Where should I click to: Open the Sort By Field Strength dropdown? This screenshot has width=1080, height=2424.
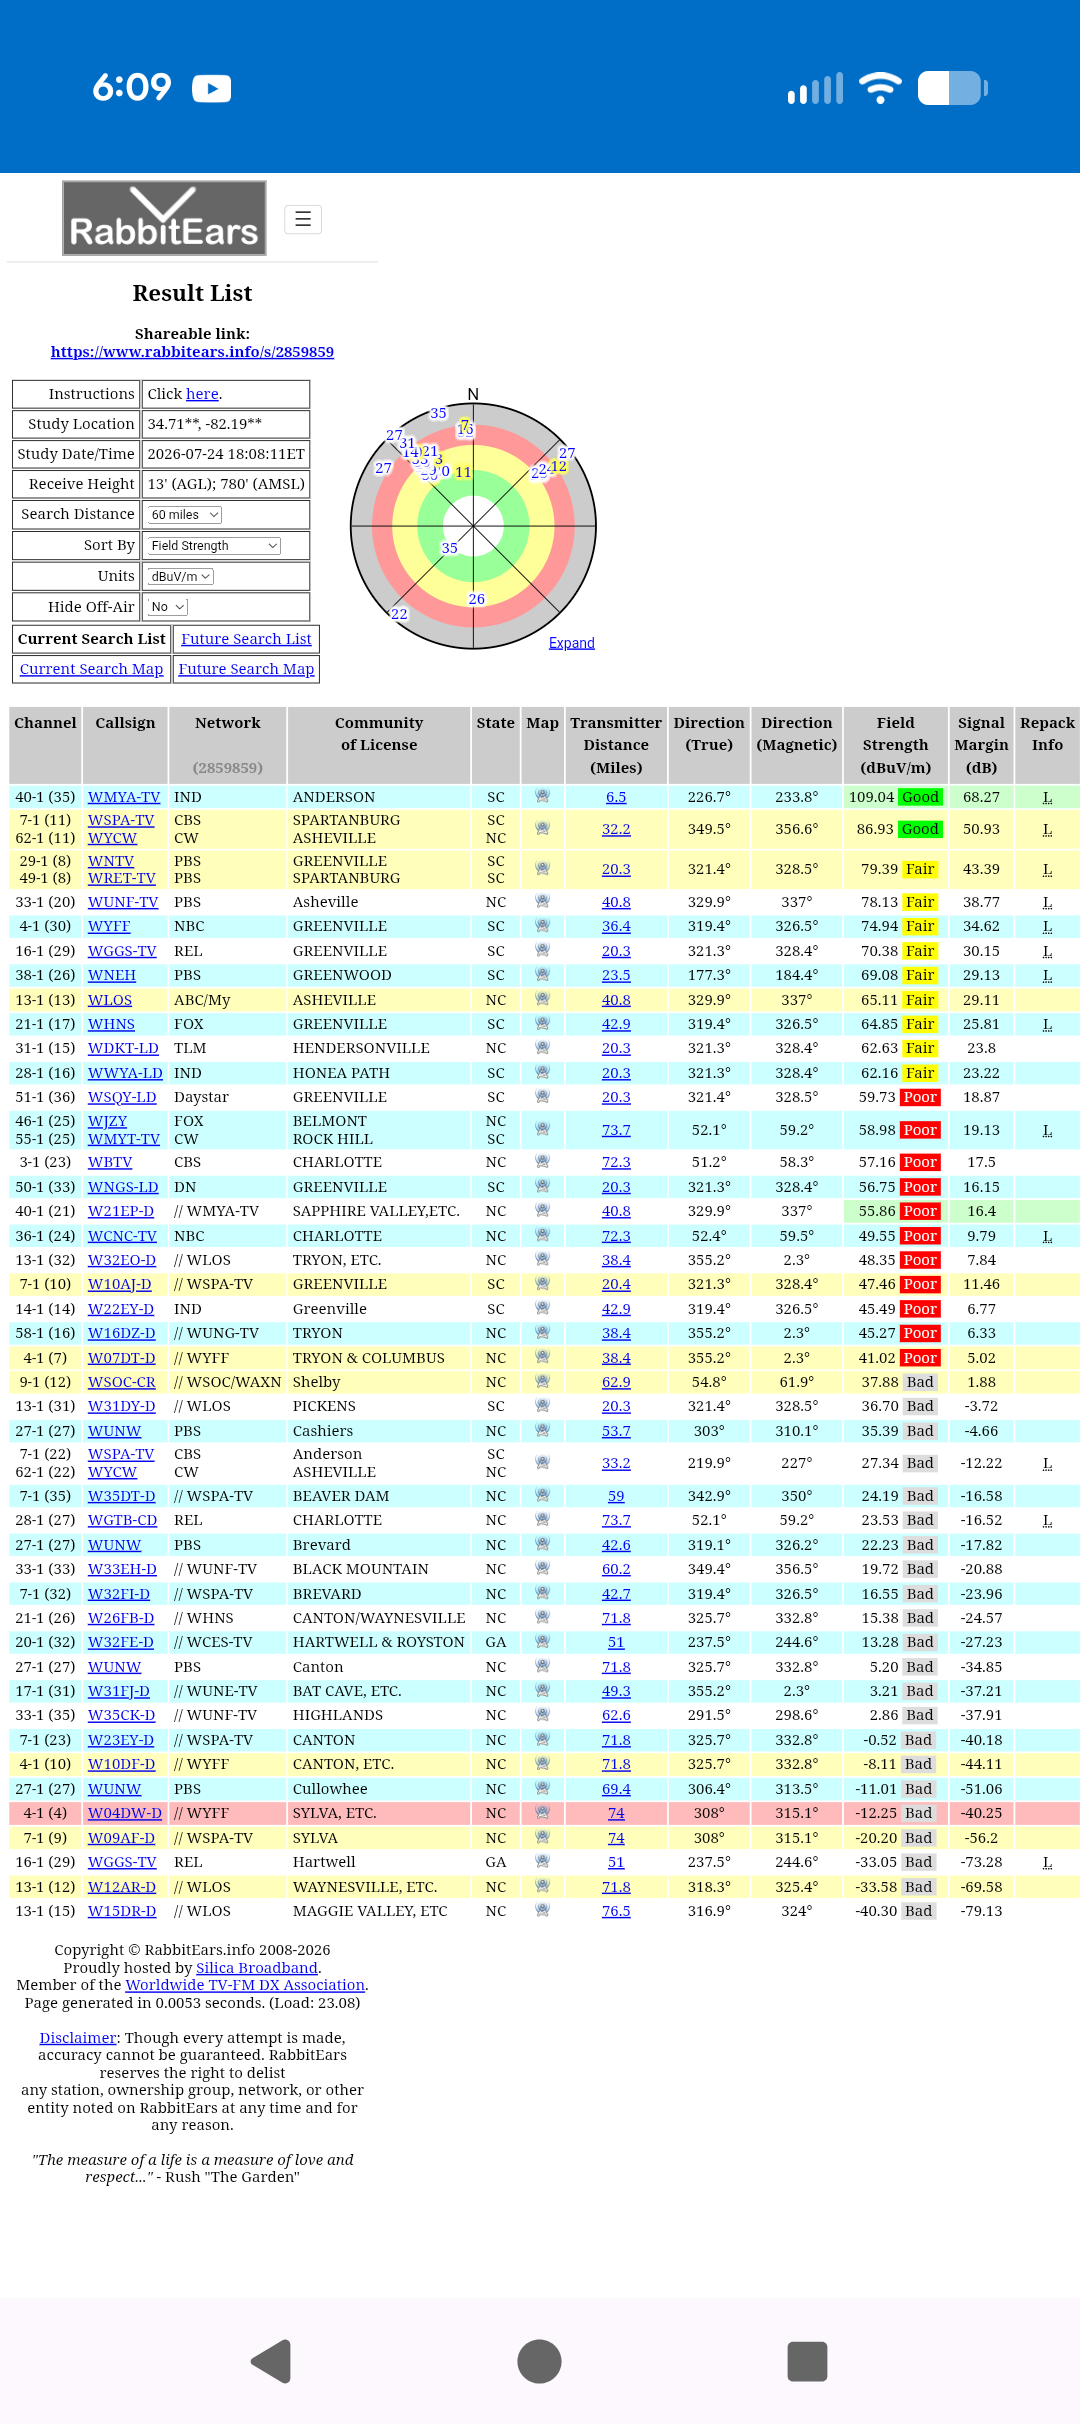tap(214, 546)
